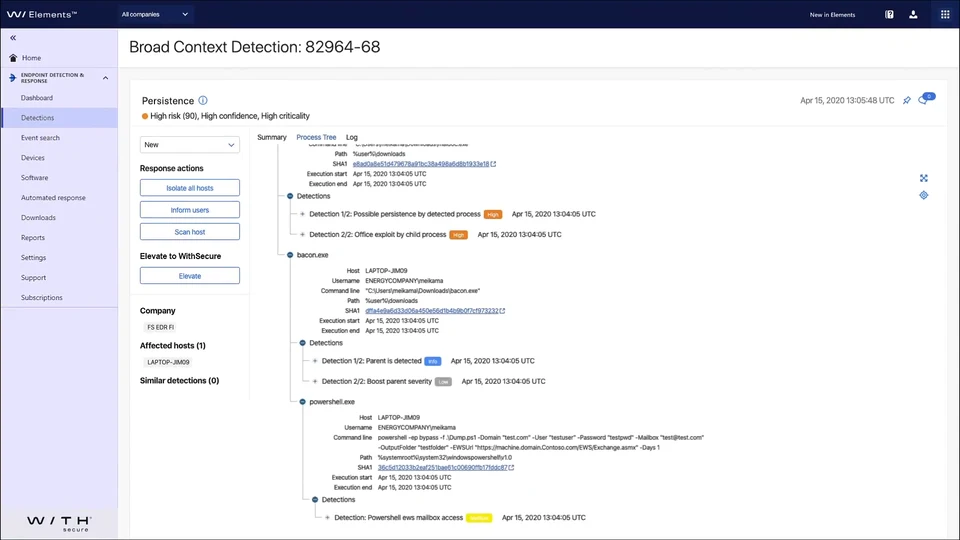
Task: Open external link icon beside bacon.exe SHA1
Action: click(502, 311)
